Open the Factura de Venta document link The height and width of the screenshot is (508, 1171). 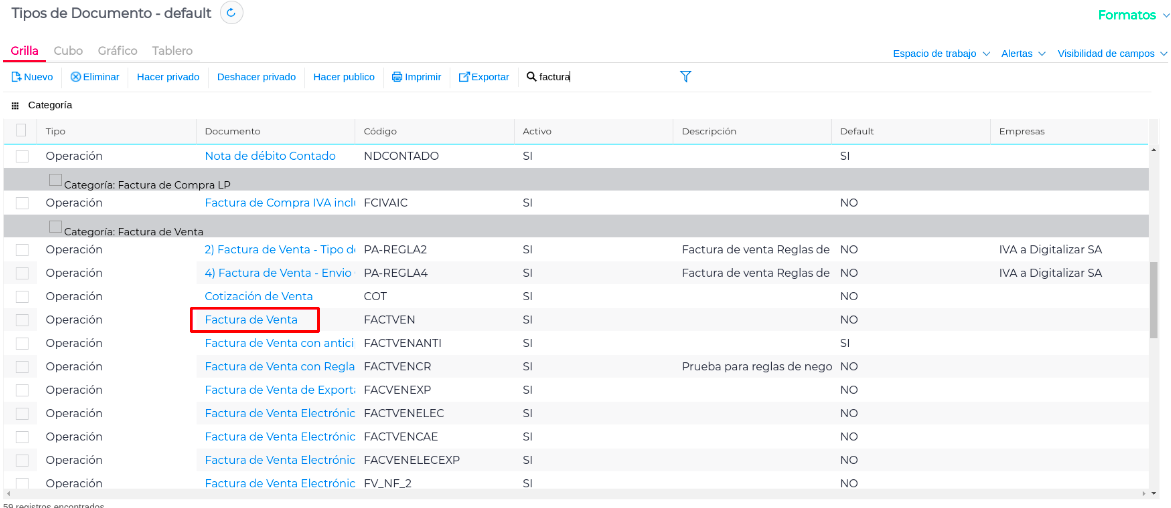(251, 320)
